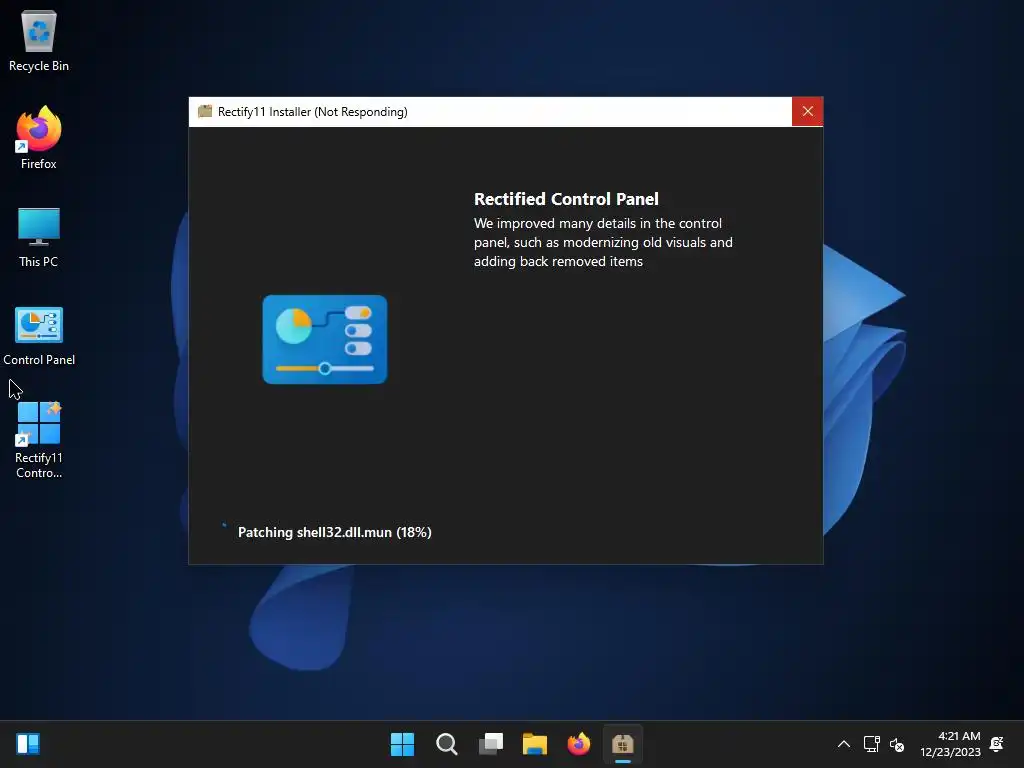Select the This PC desktop icon
Image resolution: width=1024 pixels, height=768 pixels.
tap(39, 237)
